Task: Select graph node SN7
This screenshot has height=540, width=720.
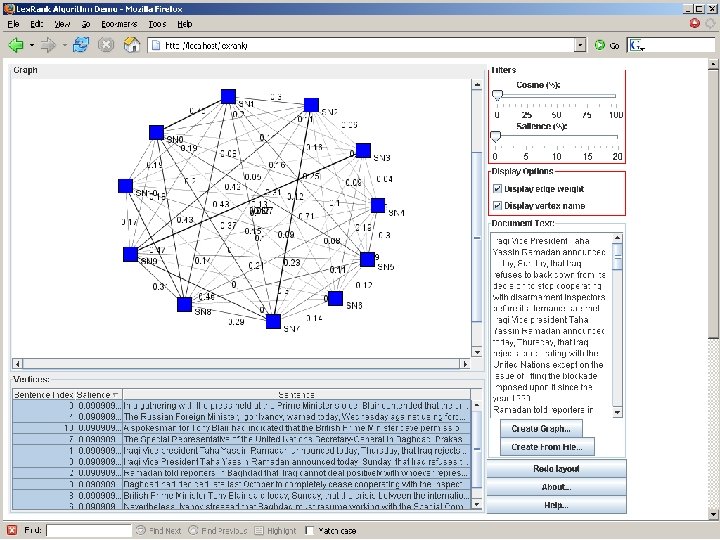Action: [273, 321]
